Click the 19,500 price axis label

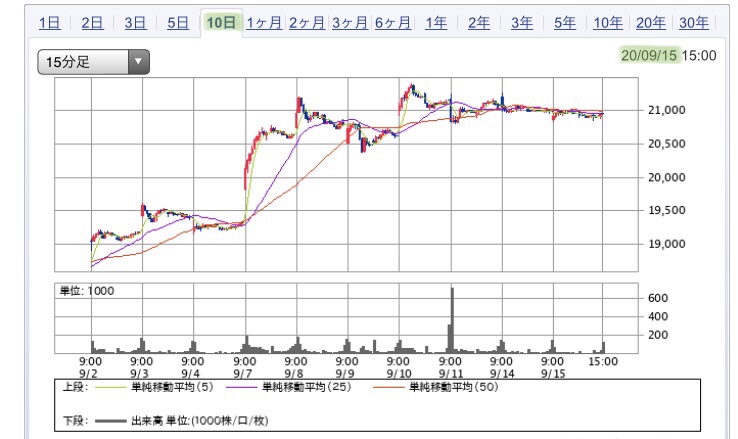click(x=666, y=210)
